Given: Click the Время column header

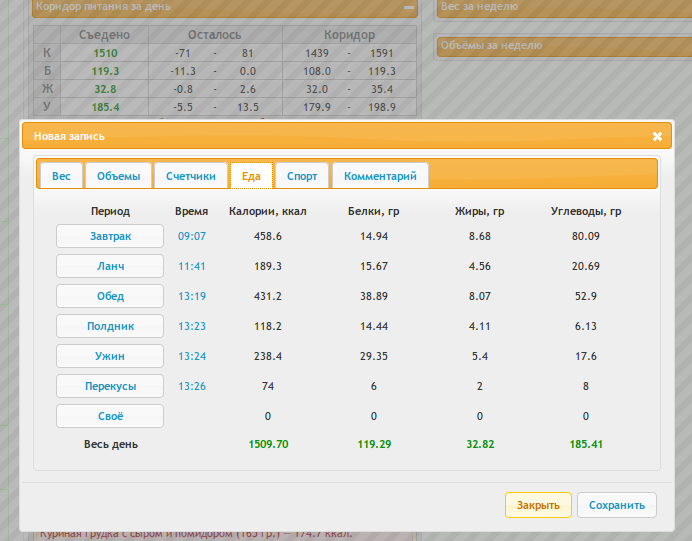Looking at the screenshot, I should [x=192, y=211].
